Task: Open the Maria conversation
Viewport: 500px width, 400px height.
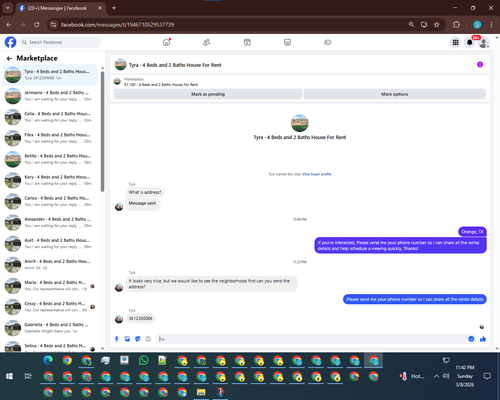Action: 50,286
